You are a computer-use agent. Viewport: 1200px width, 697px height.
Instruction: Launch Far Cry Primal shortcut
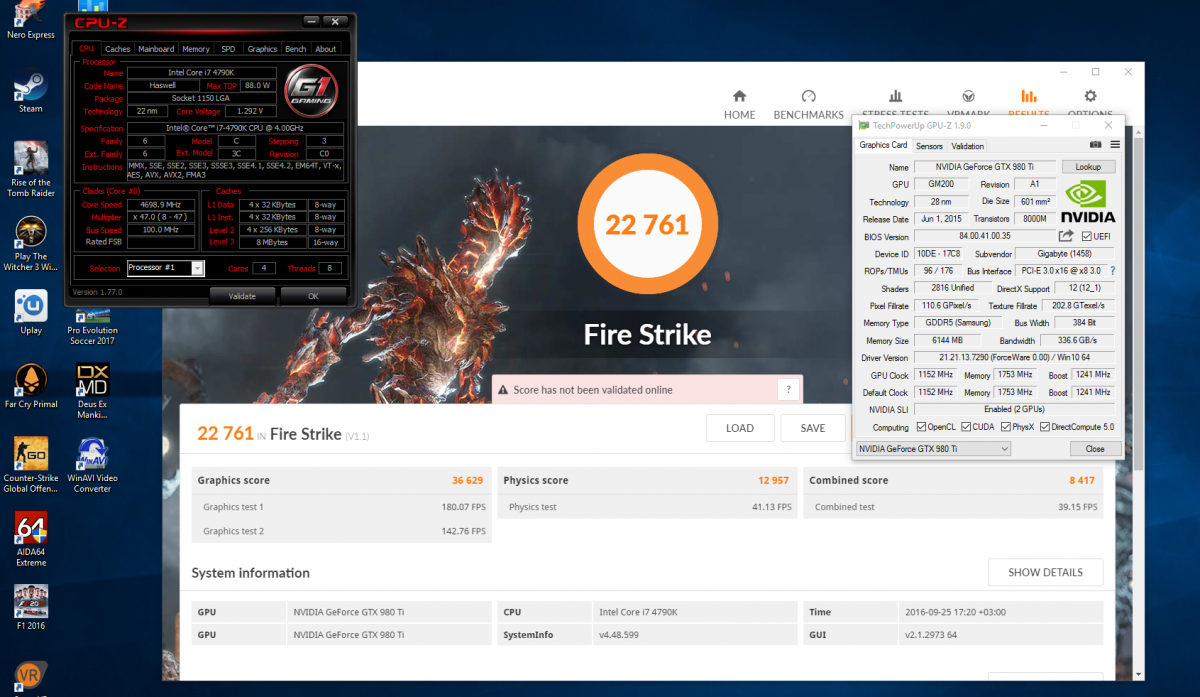tap(31, 387)
